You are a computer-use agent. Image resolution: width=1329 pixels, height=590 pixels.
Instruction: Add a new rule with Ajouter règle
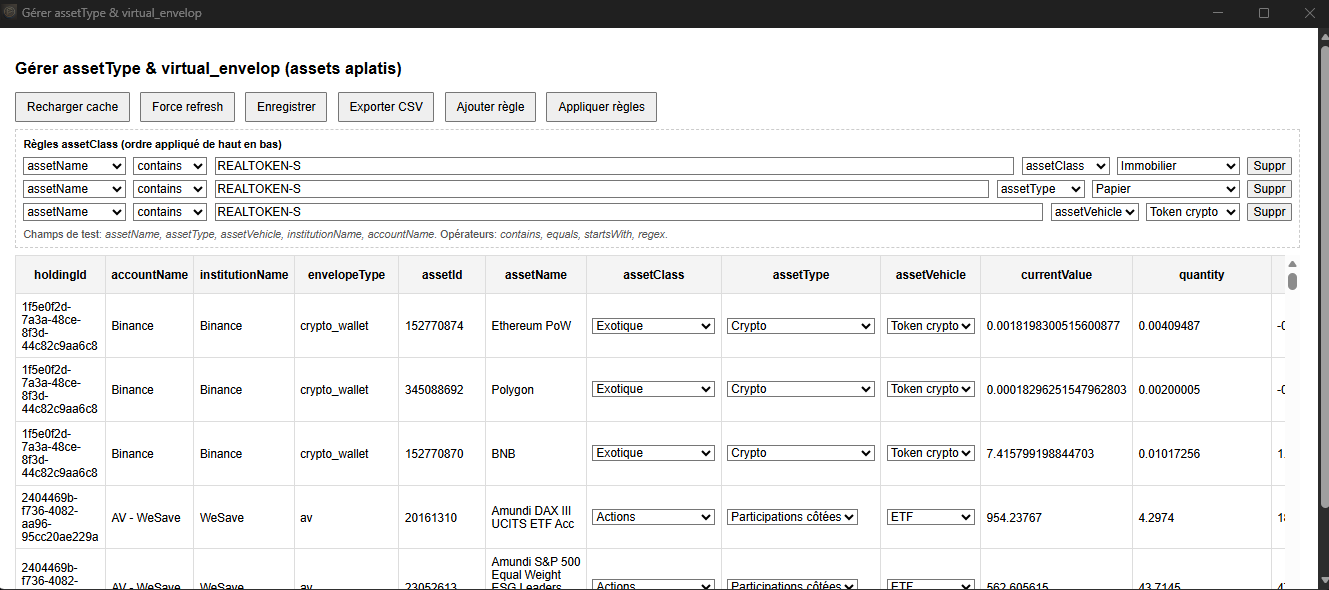(x=490, y=107)
